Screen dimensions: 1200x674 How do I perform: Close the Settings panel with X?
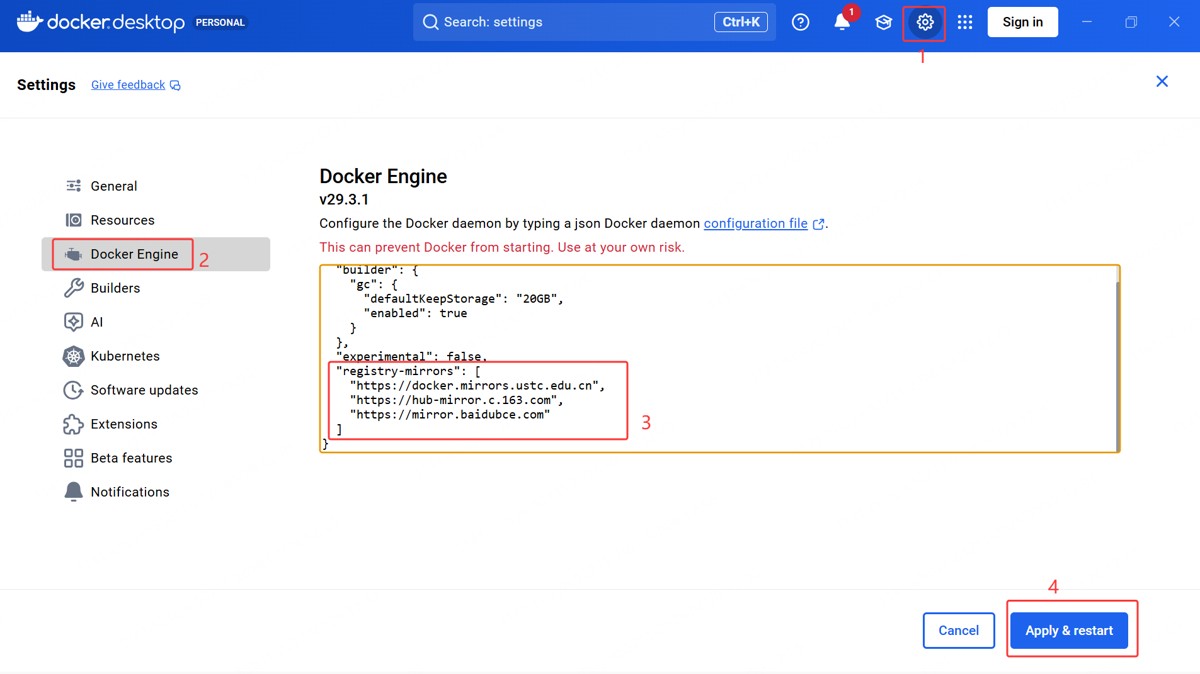(x=1162, y=82)
